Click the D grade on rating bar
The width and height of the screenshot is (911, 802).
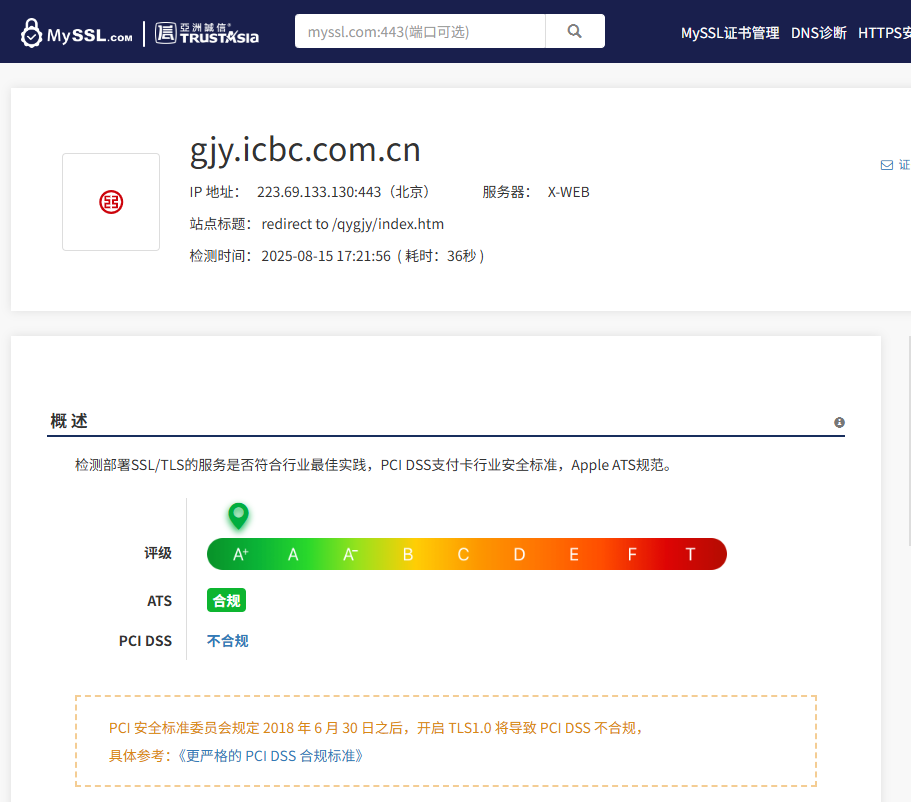[519, 554]
